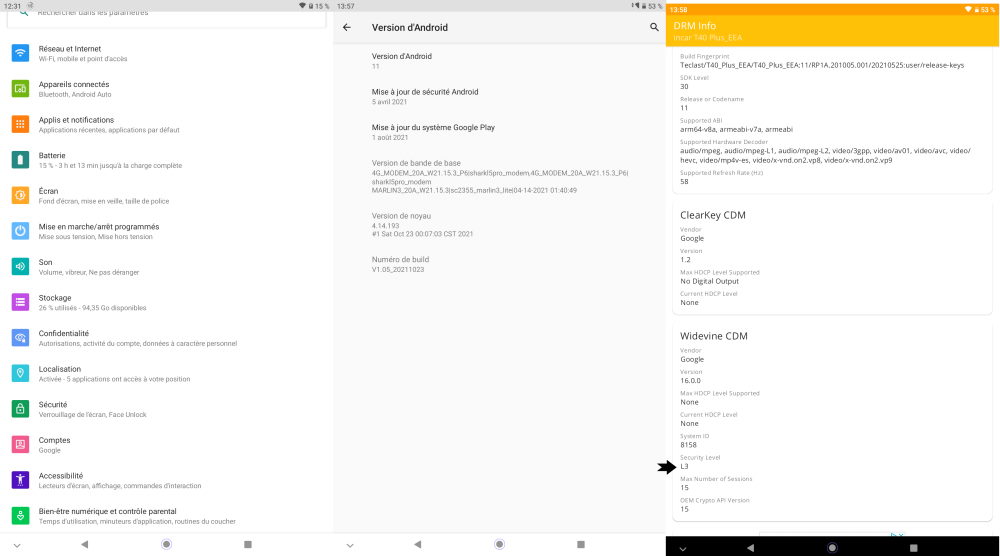Viewport: 1000px width, 556px height.
Task: Open Mise en marche/arrêt programmés
Action: (x=166, y=231)
